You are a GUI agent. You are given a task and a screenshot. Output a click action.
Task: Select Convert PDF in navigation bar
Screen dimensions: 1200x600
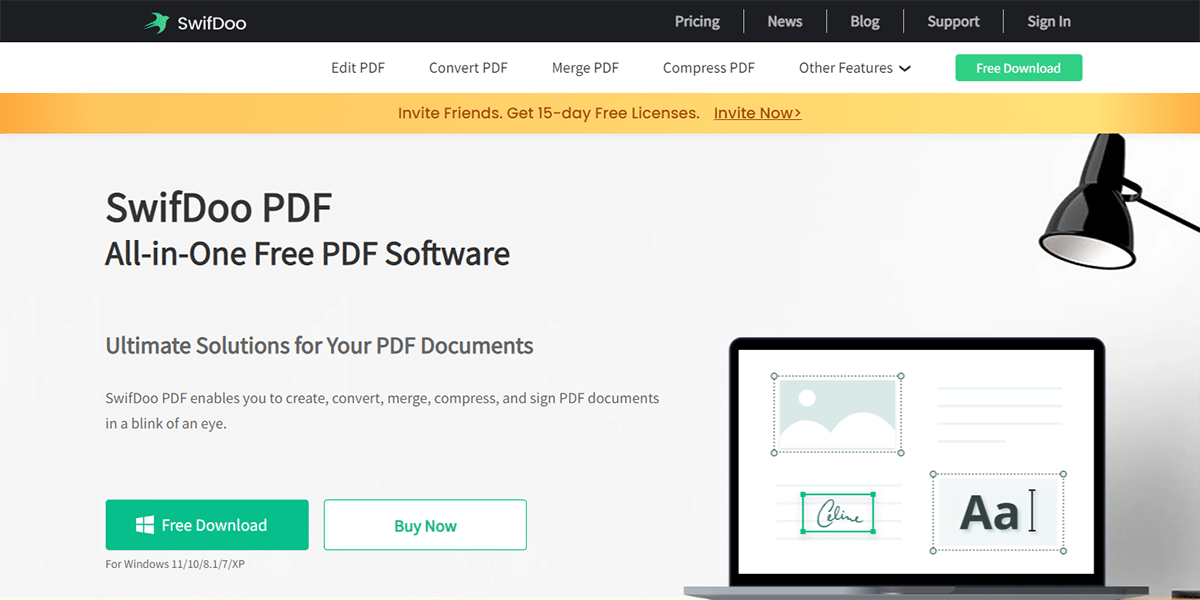pyautogui.click(x=468, y=68)
